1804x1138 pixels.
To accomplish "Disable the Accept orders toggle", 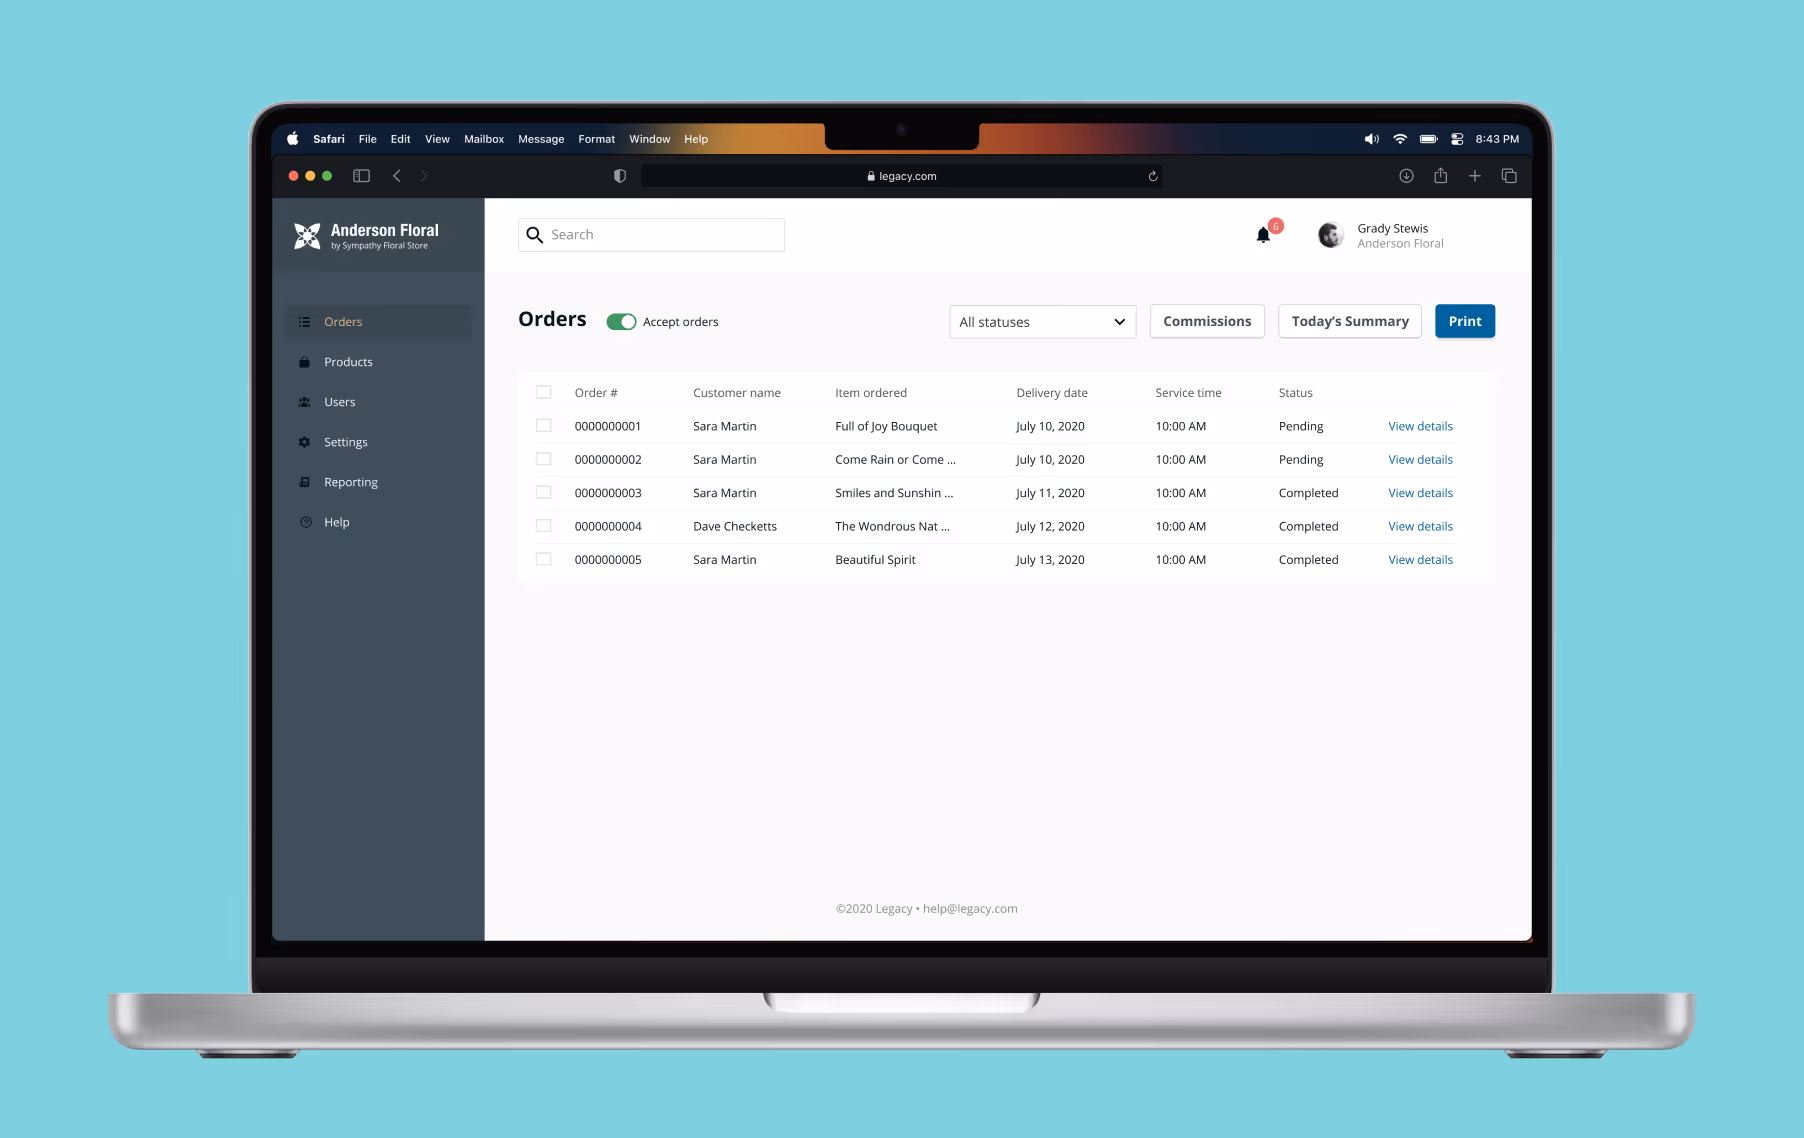I will [621, 321].
